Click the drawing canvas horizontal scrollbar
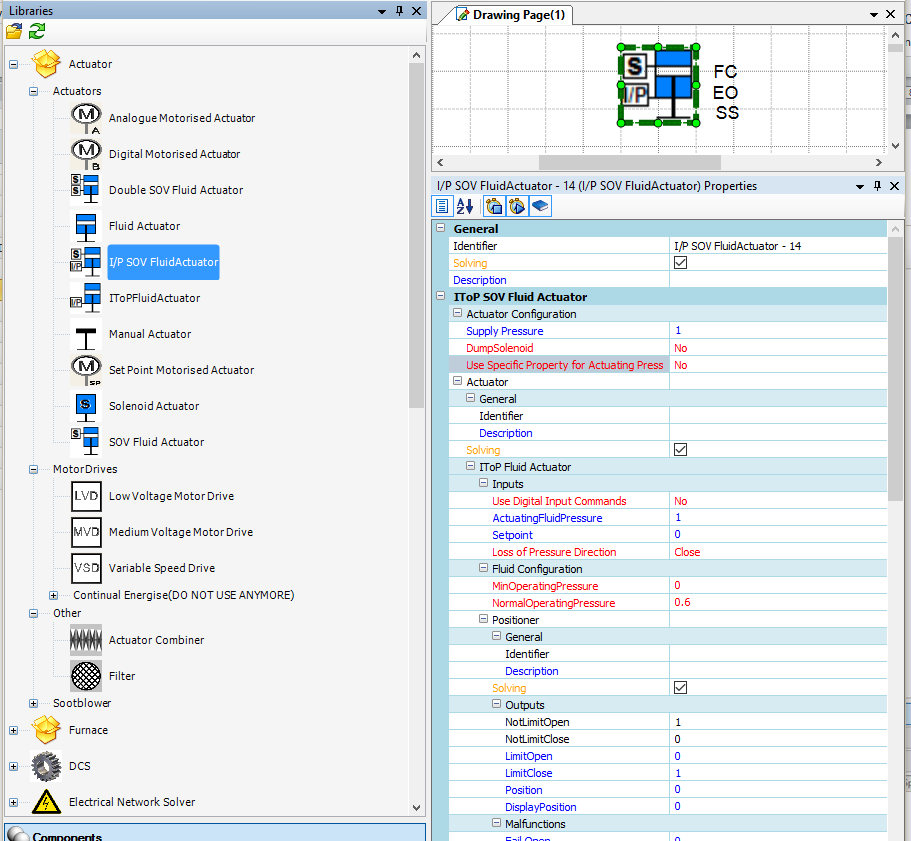The width and height of the screenshot is (911, 841). 630,162
